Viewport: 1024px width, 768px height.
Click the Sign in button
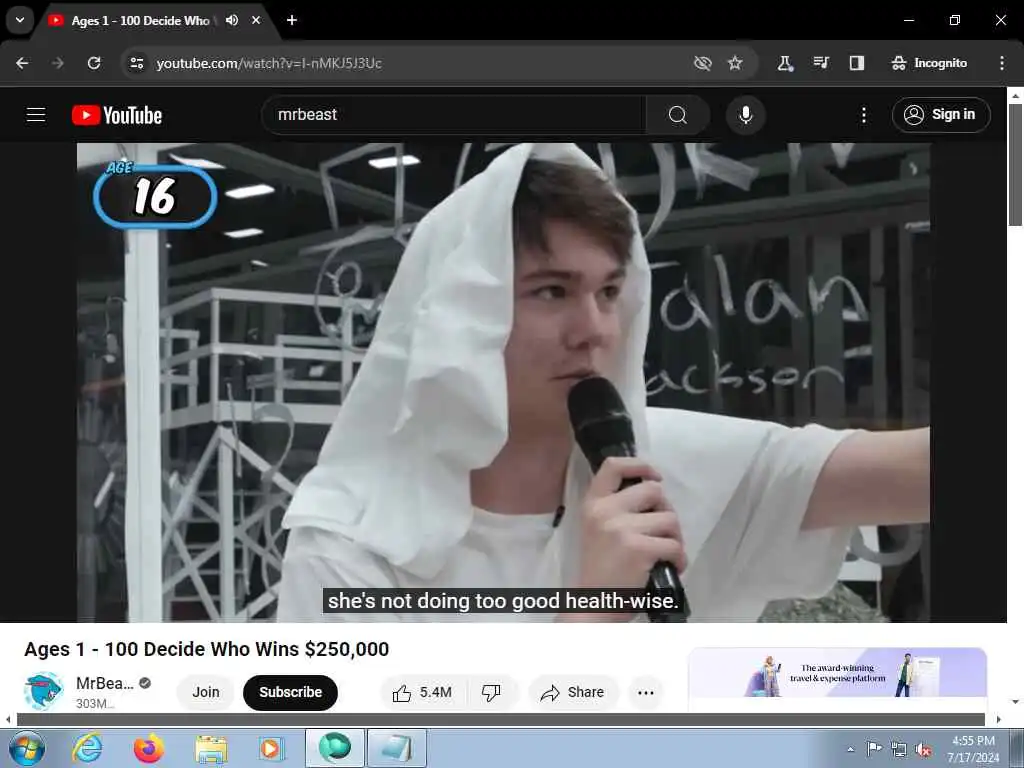tap(941, 115)
